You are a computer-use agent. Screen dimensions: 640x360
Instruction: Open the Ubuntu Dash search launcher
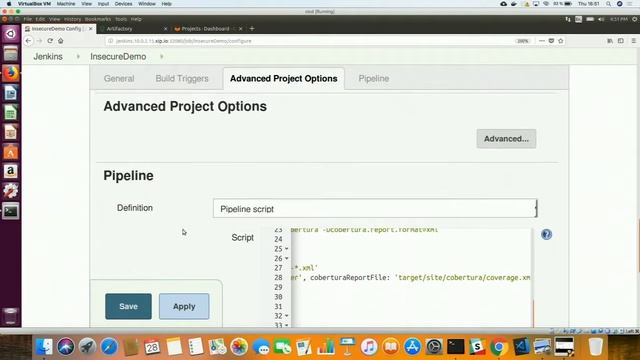click(x=11, y=34)
